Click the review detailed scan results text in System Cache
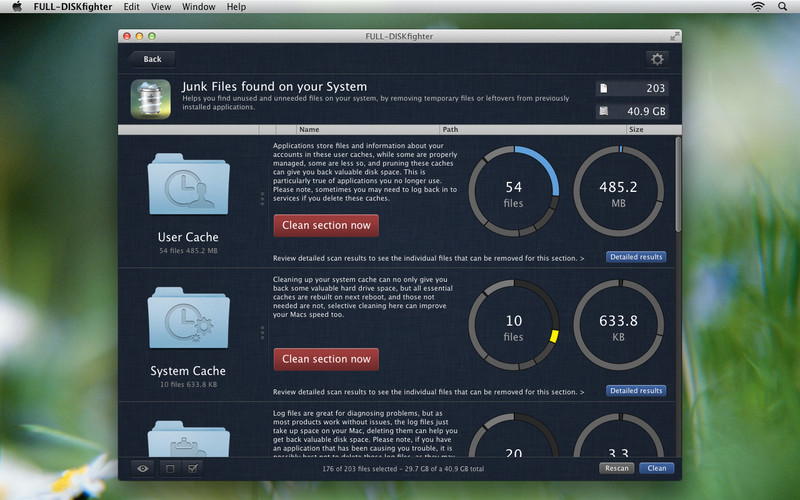 point(429,392)
